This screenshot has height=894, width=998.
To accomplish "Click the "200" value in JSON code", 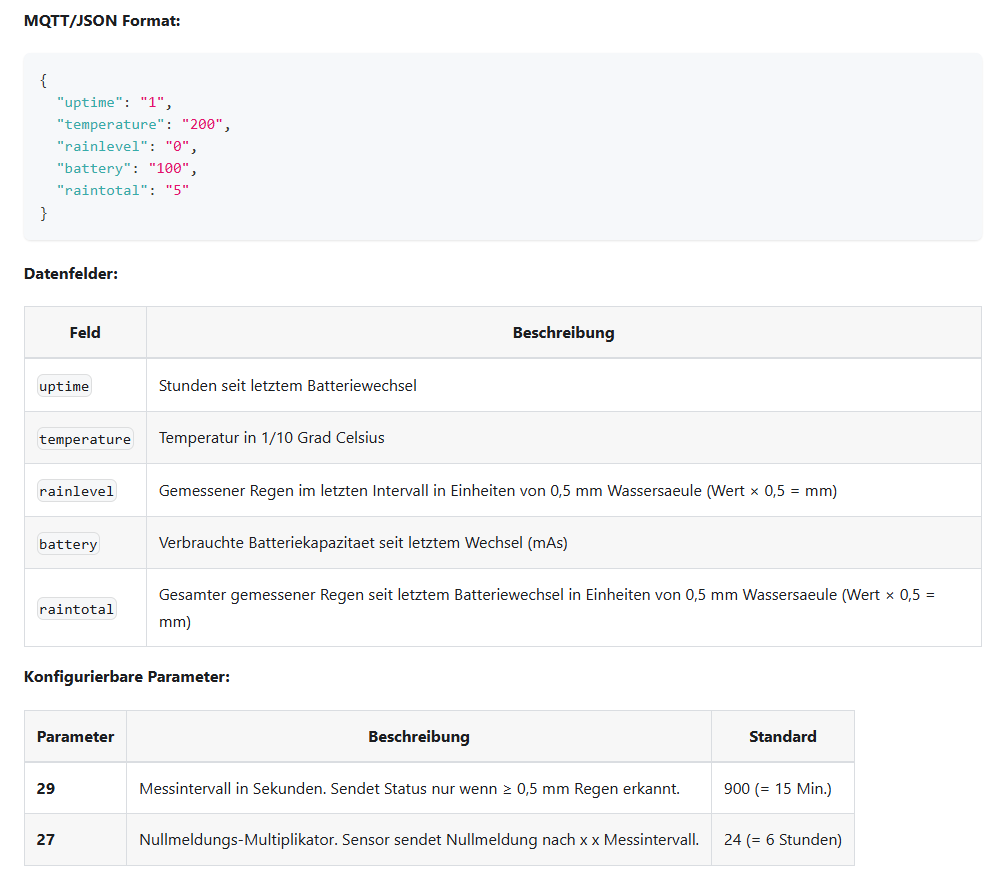I will coord(202,125).
